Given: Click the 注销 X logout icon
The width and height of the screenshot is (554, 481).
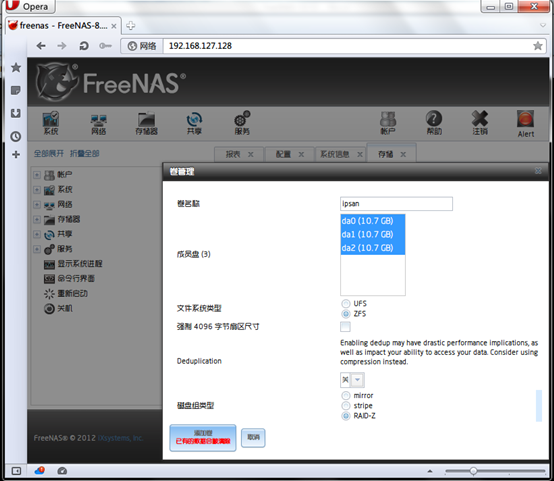Looking at the screenshot, I should tap(480, 123).
